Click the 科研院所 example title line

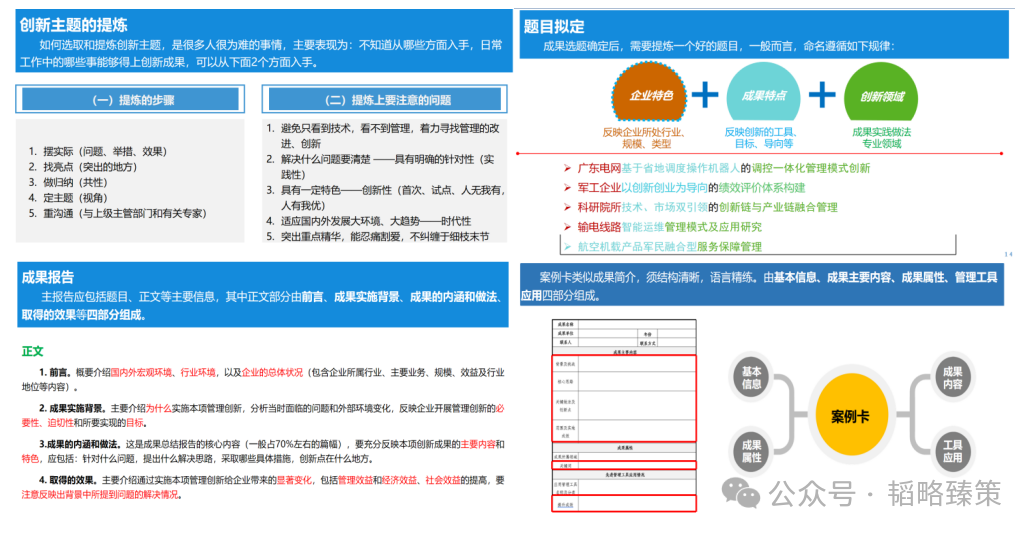point(708,207)
